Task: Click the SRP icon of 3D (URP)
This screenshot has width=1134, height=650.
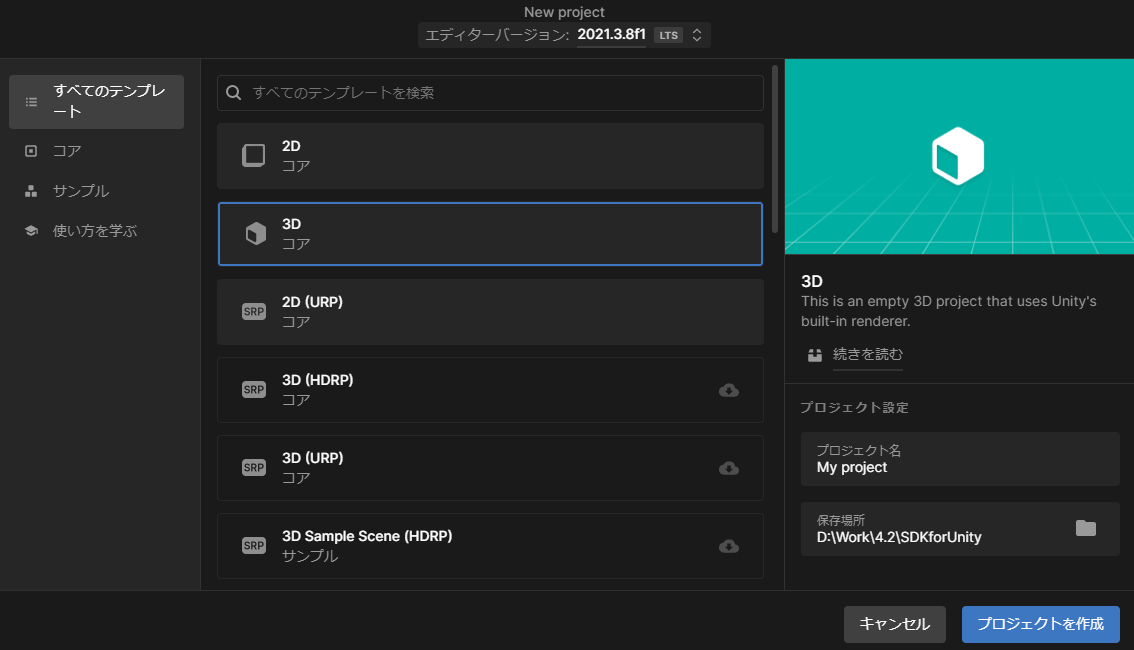Action: tap(254, 468)
